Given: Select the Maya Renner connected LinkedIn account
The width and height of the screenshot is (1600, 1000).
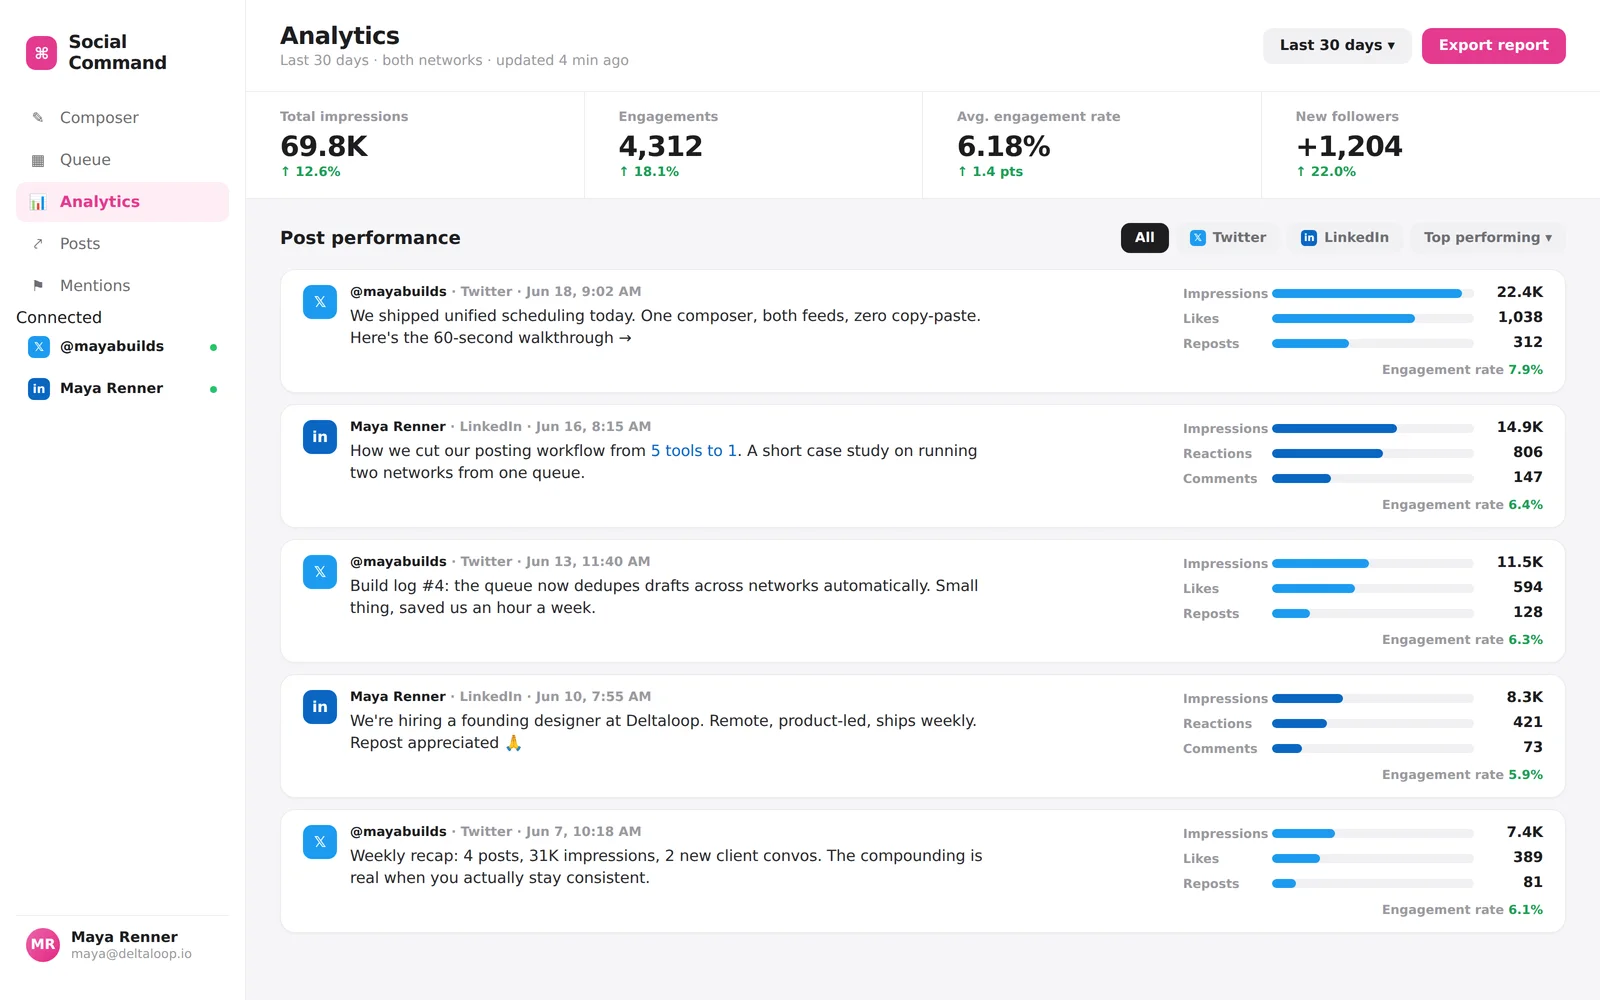Looking at the screenshot, I should (x=122, y=389).
